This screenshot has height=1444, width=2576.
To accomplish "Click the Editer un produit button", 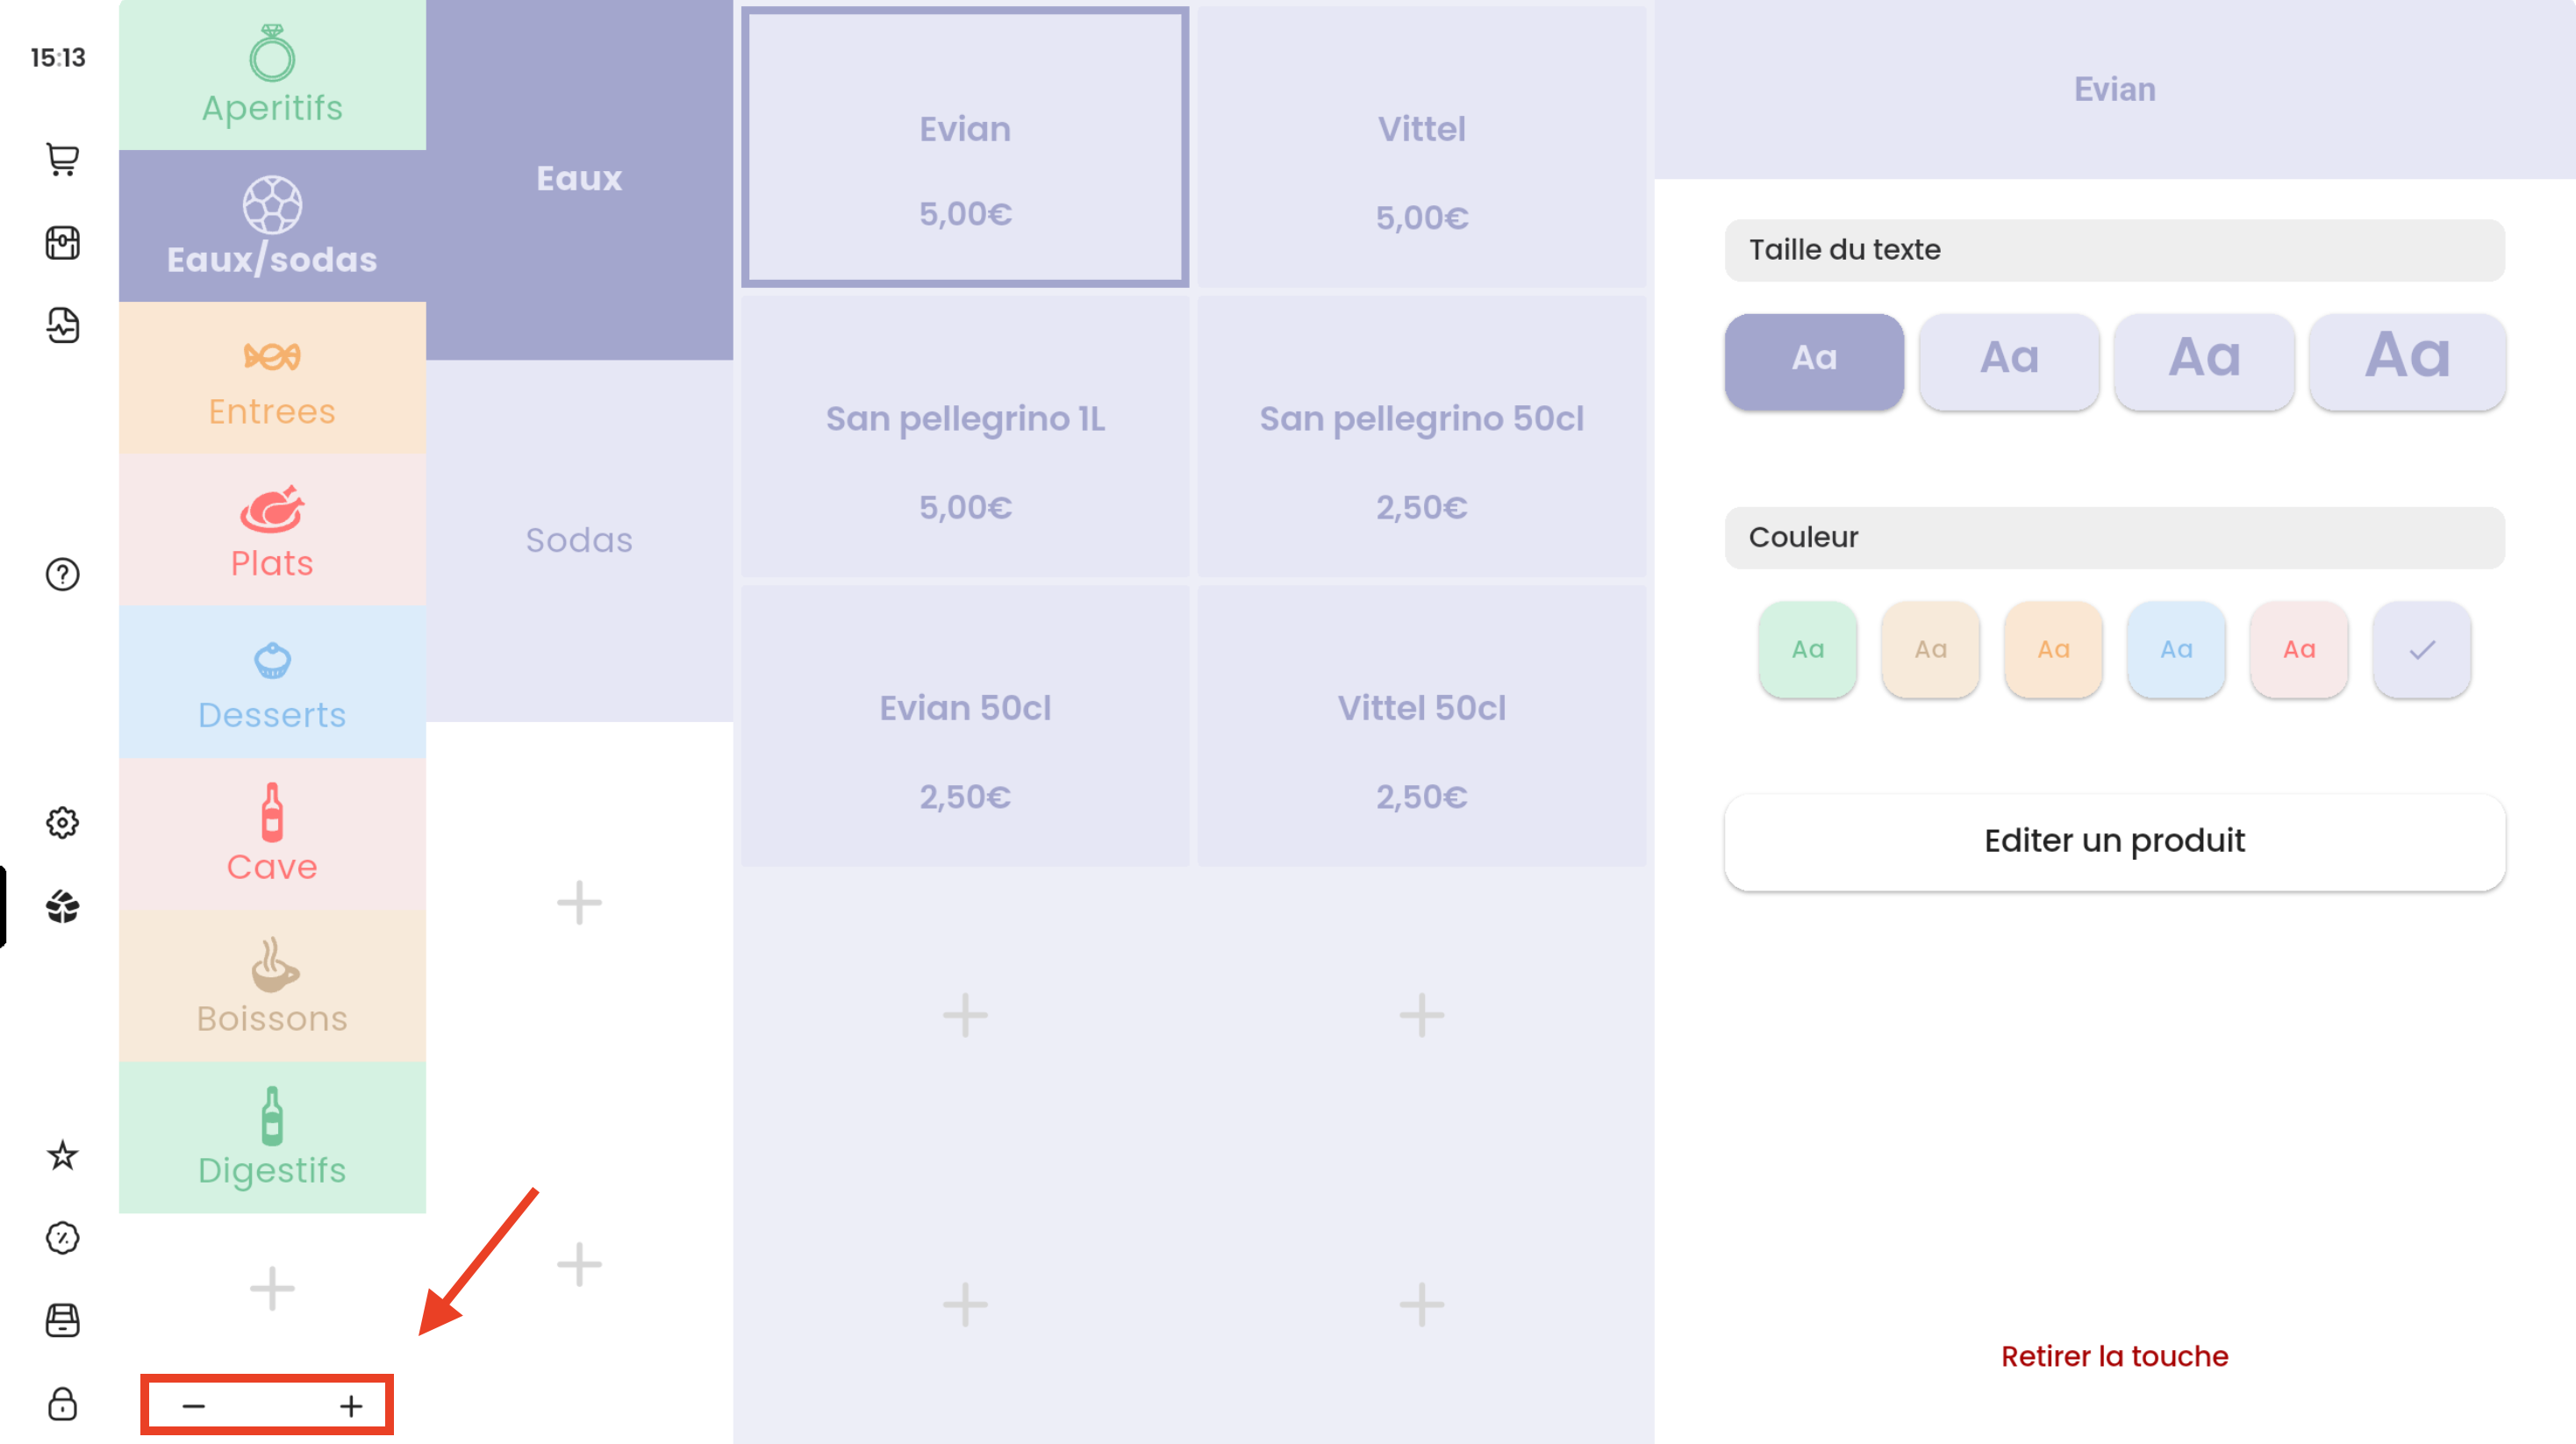I will 2114,841.
